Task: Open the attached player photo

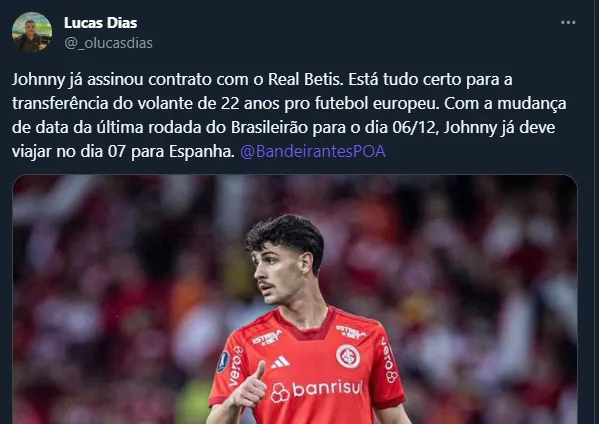Action: click(295, 299)
